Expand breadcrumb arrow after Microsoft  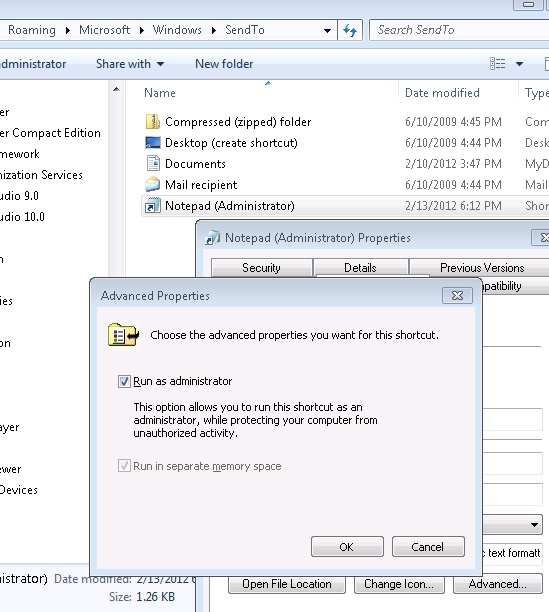pyautogui.click(x=141, y=30)
